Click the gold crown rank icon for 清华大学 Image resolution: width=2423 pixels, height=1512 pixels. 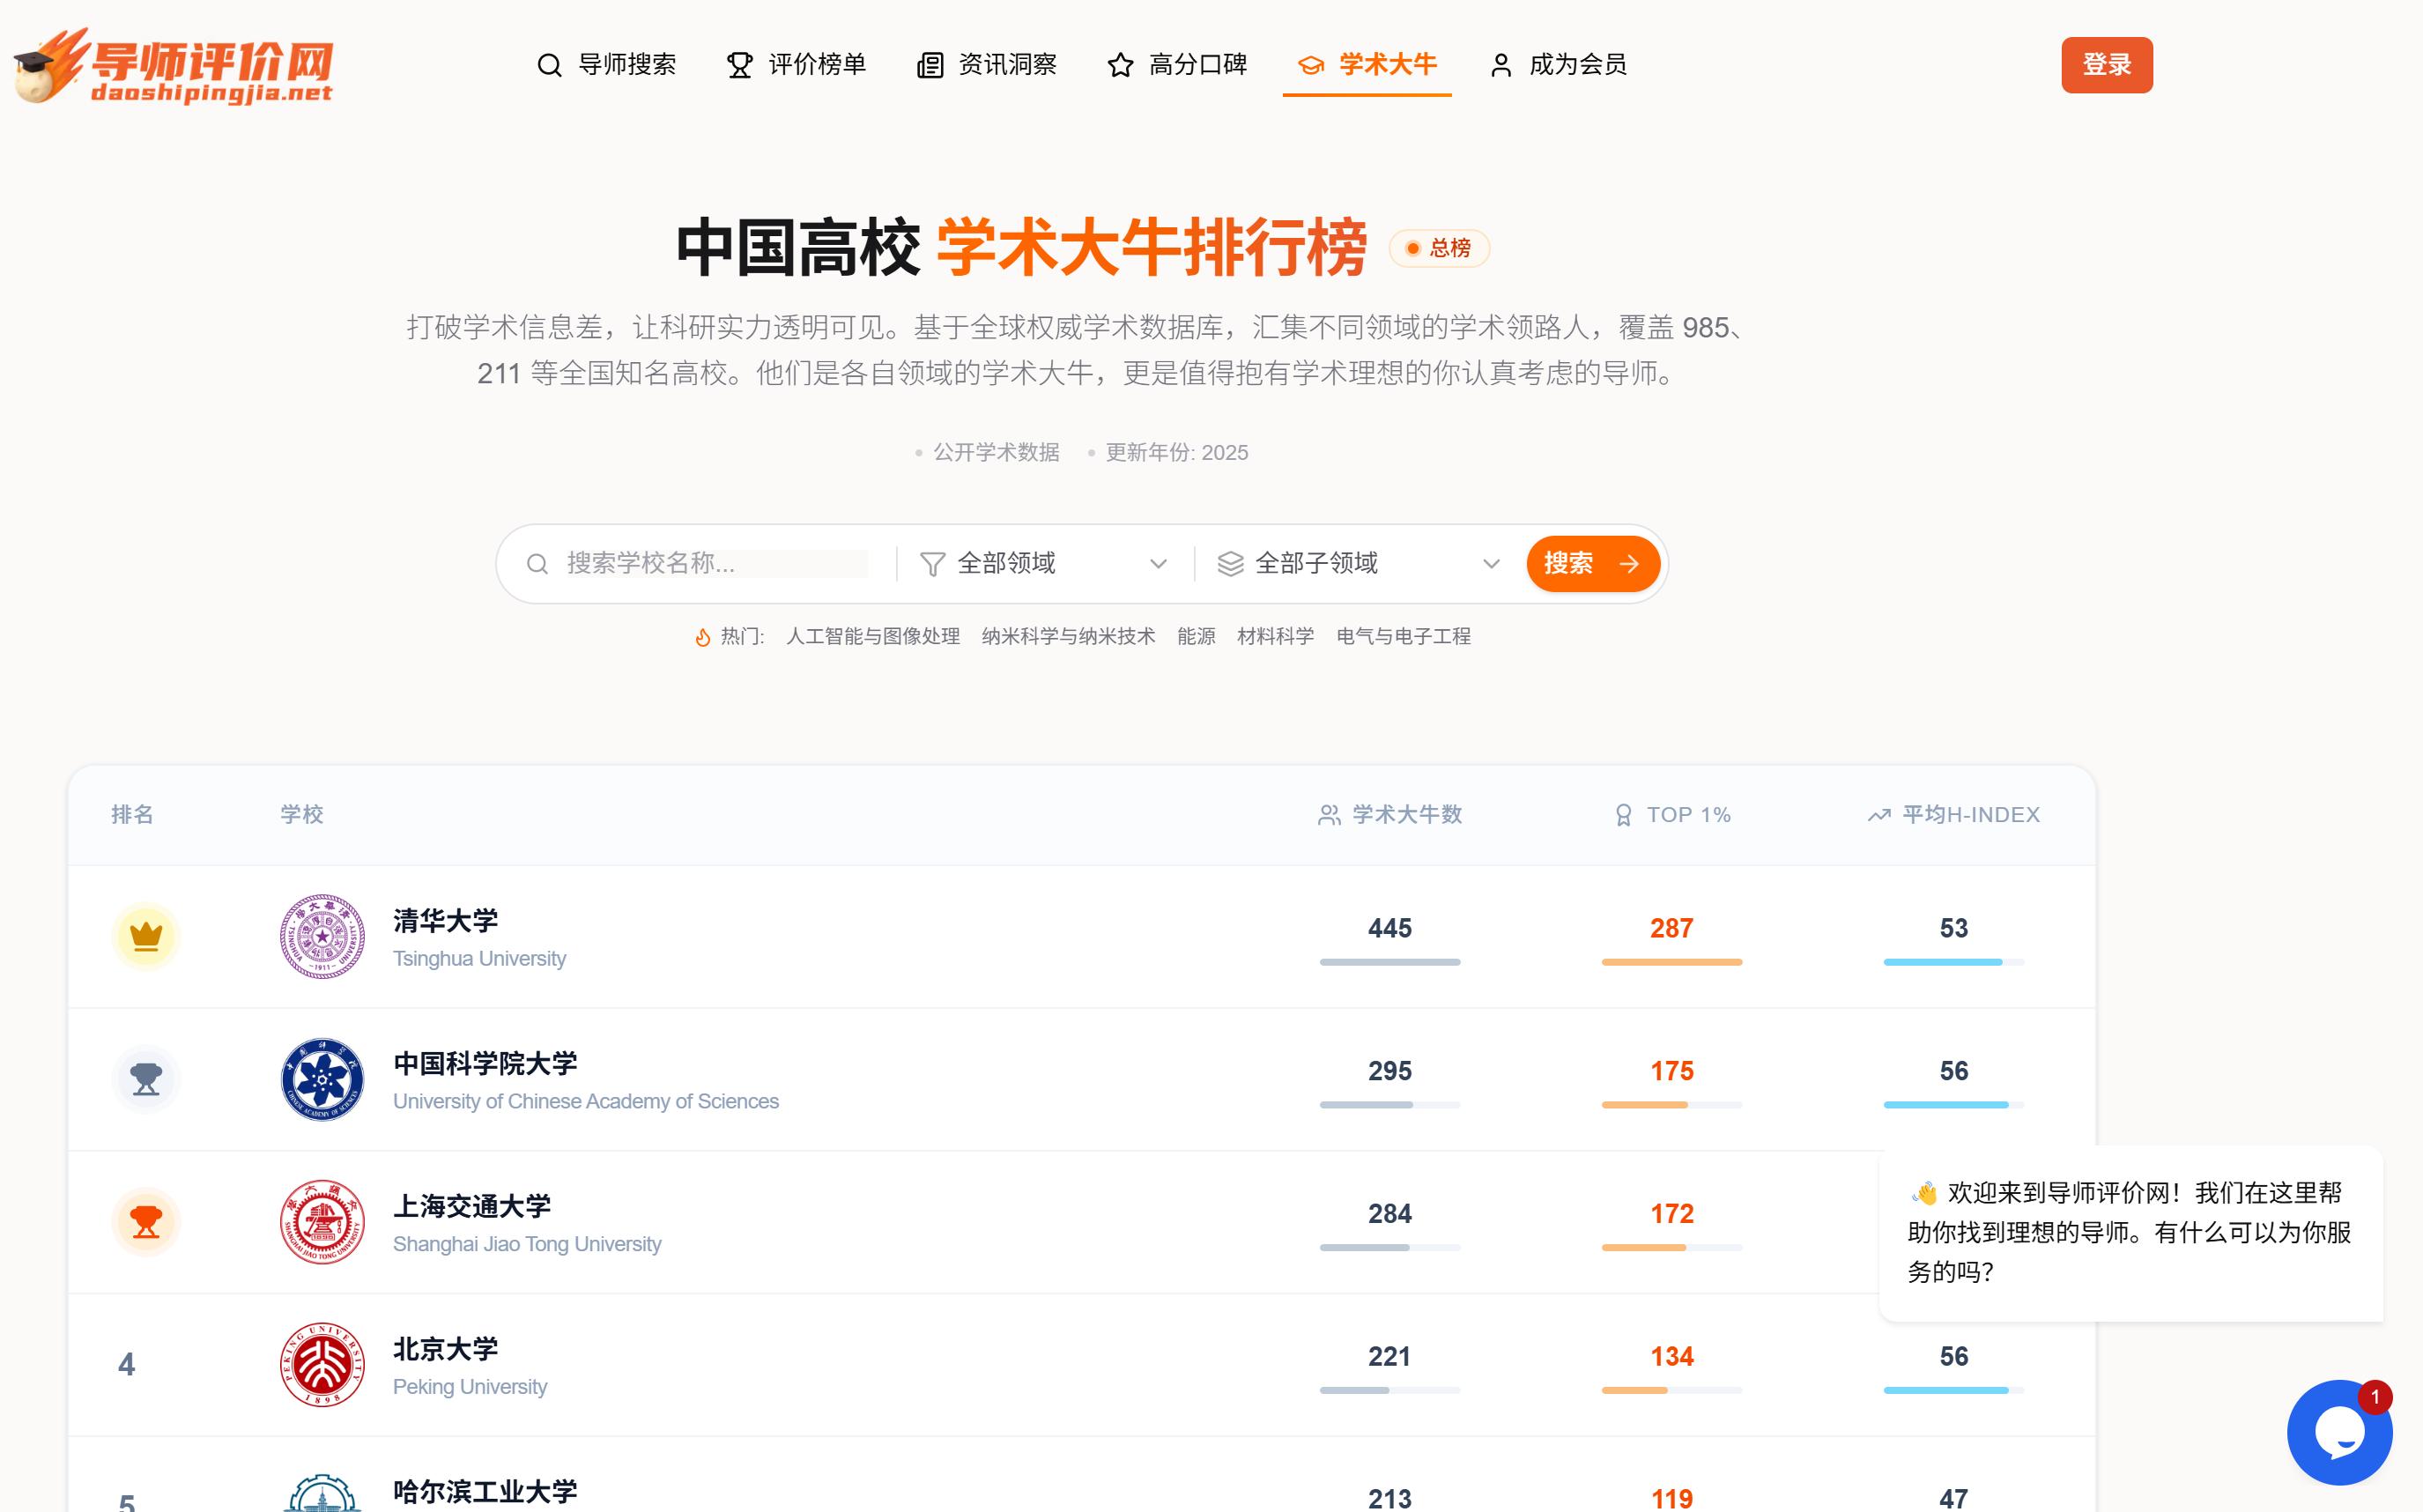coord(146,937)
